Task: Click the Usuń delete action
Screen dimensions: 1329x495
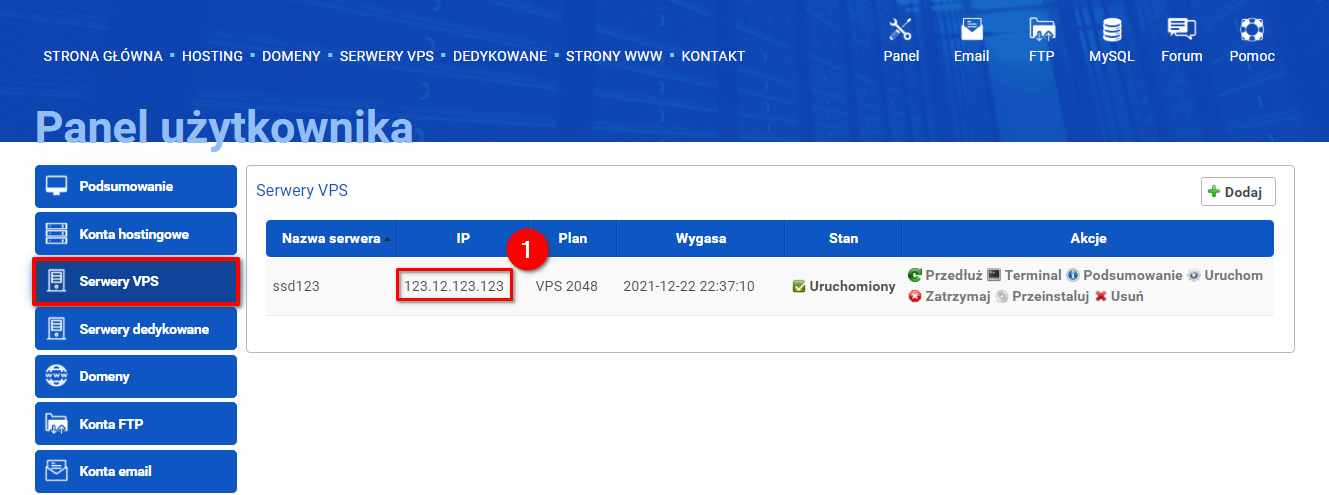Action: click(1119, 296)
